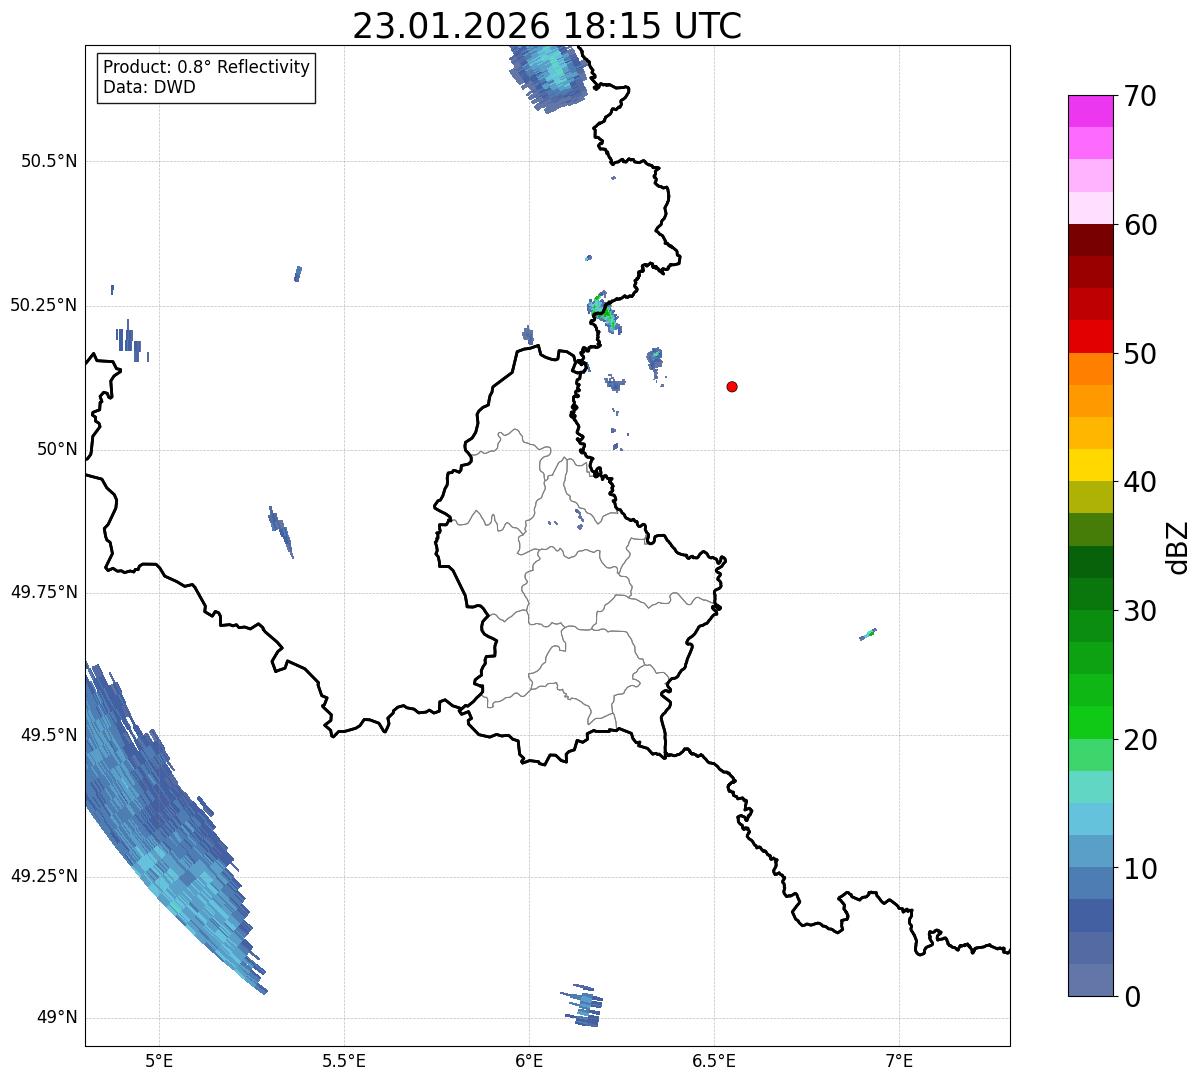Screen dimensions: 1202x1081
Task: Click the 49.5°N latitude label
Action: pos(49,735)
